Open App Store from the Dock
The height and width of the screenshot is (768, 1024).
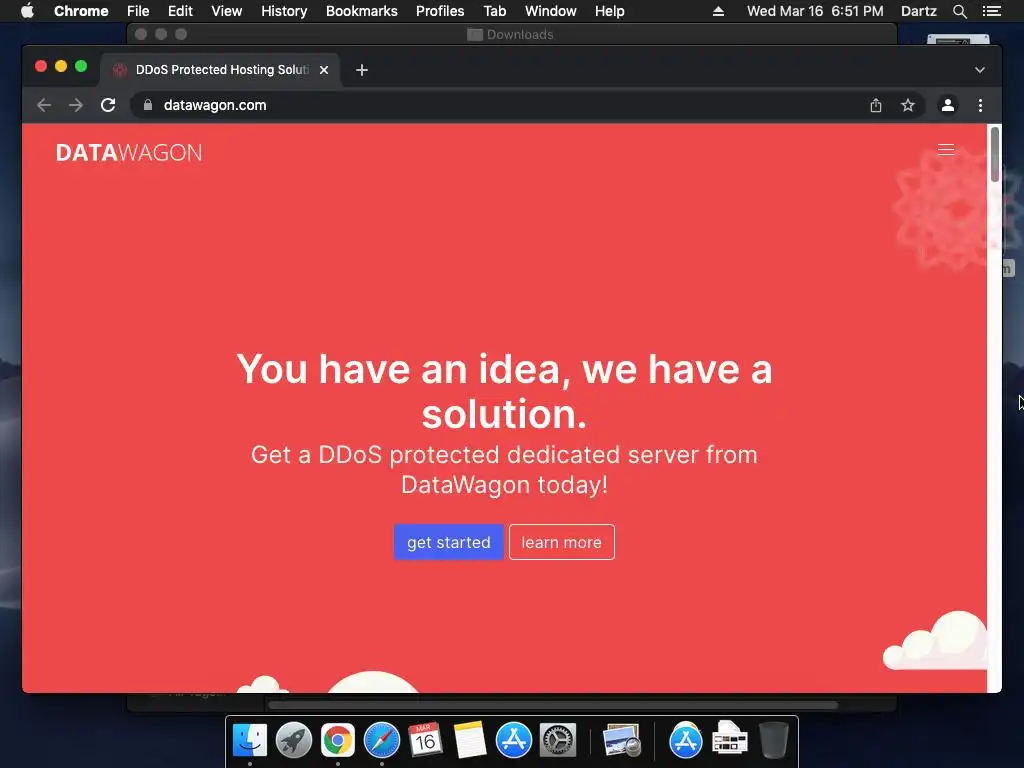pyautogui.click(x=513, y=741)
